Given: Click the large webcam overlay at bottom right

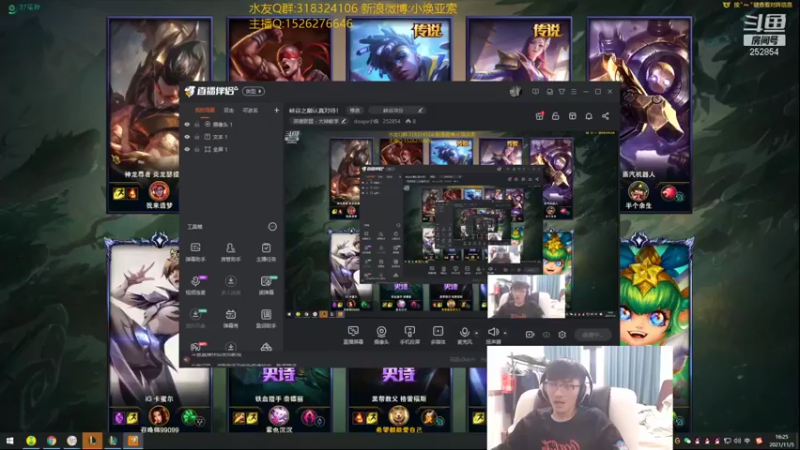Looking at the screenshot, I should click(x=580, y=398).
